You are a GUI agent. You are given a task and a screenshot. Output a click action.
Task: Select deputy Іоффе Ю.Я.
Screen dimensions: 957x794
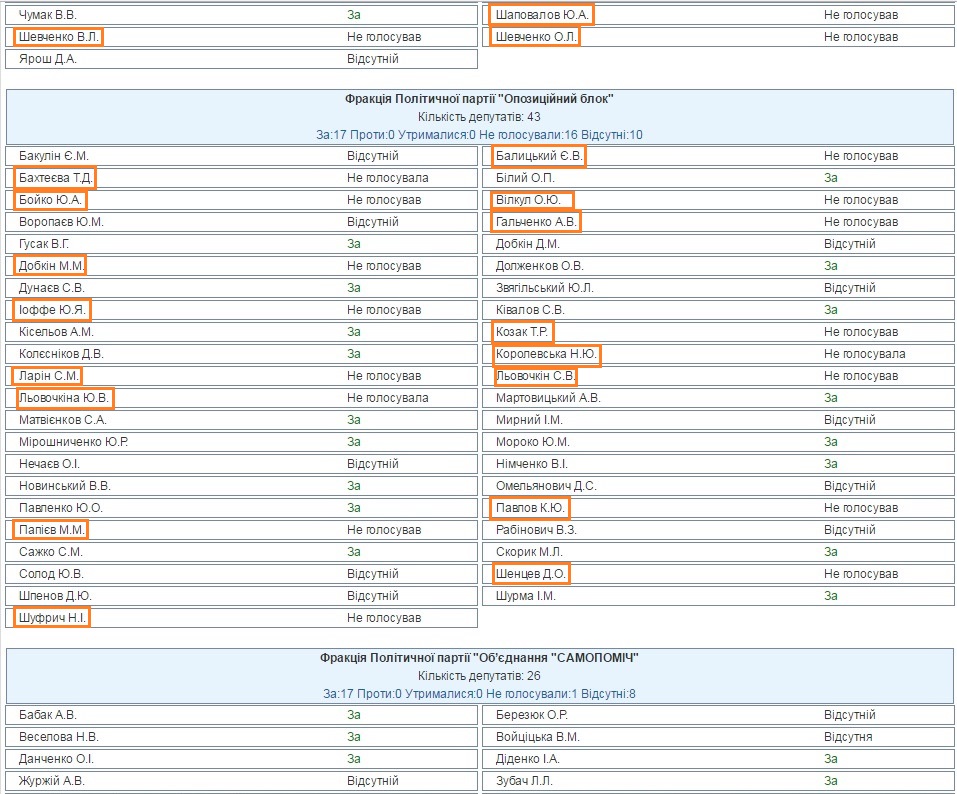click(x=53, y=310)
